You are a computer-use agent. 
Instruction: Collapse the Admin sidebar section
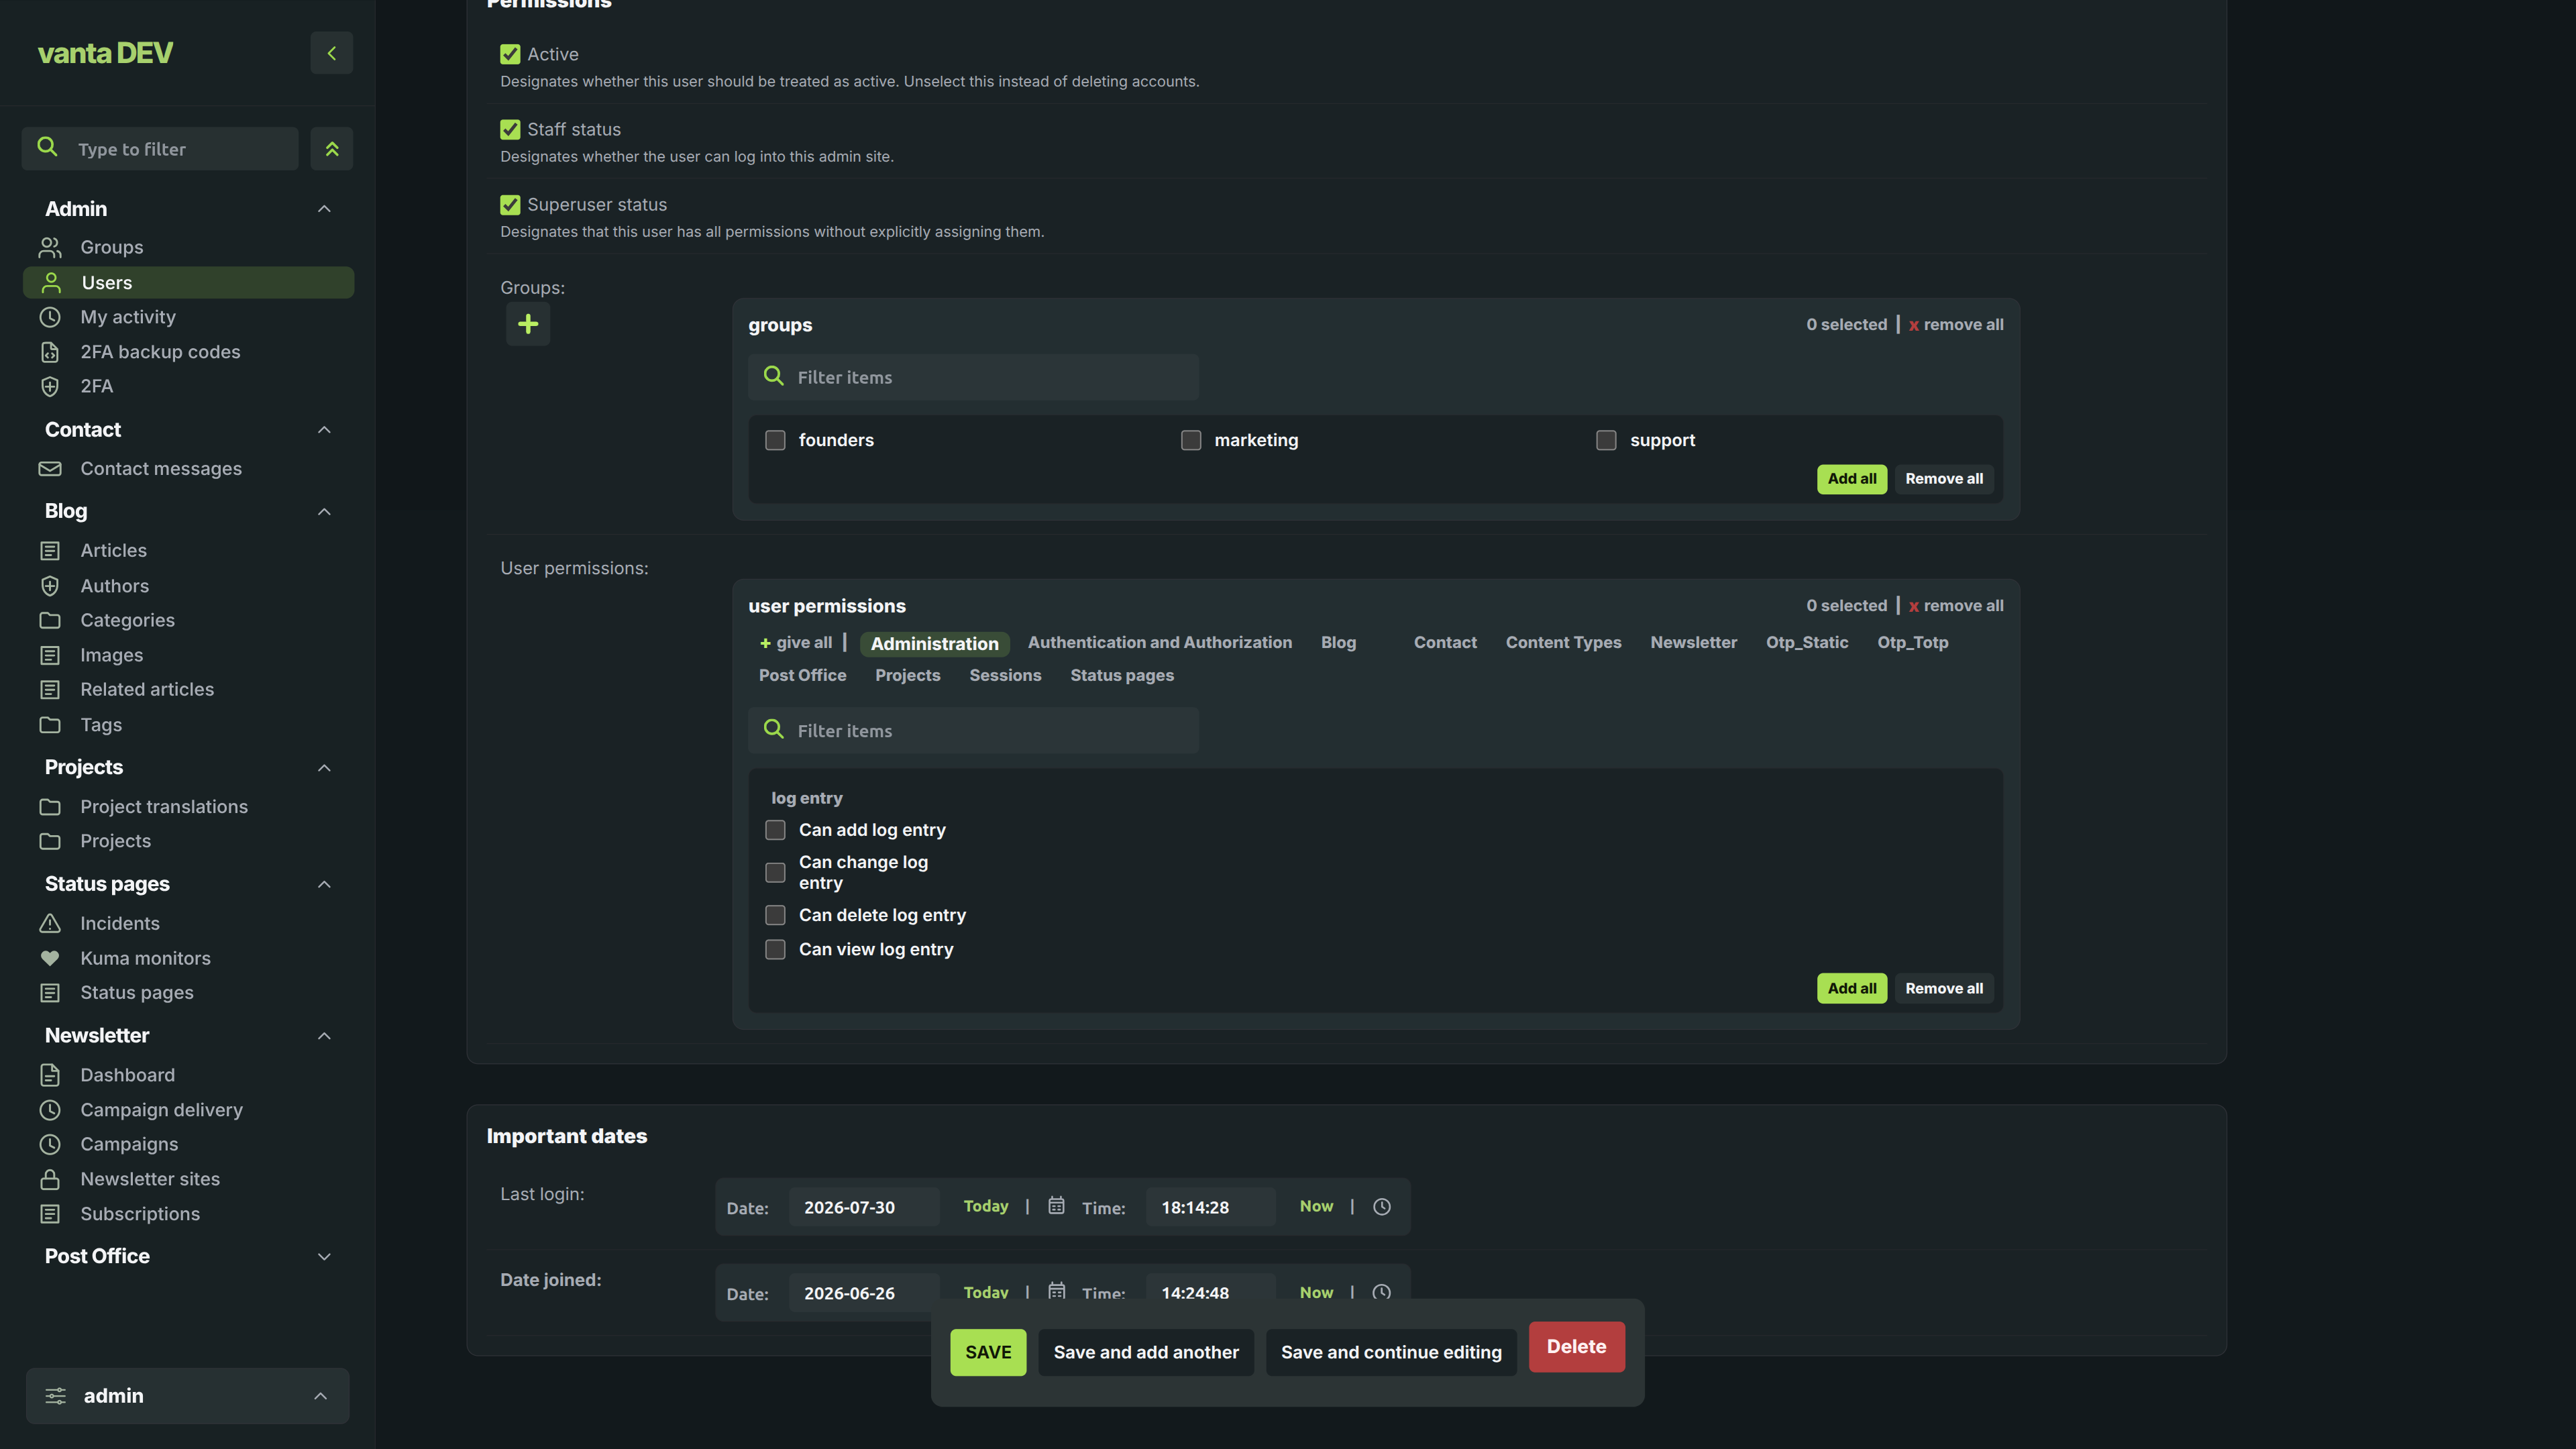pyautogui.click(x=324, y=209)
